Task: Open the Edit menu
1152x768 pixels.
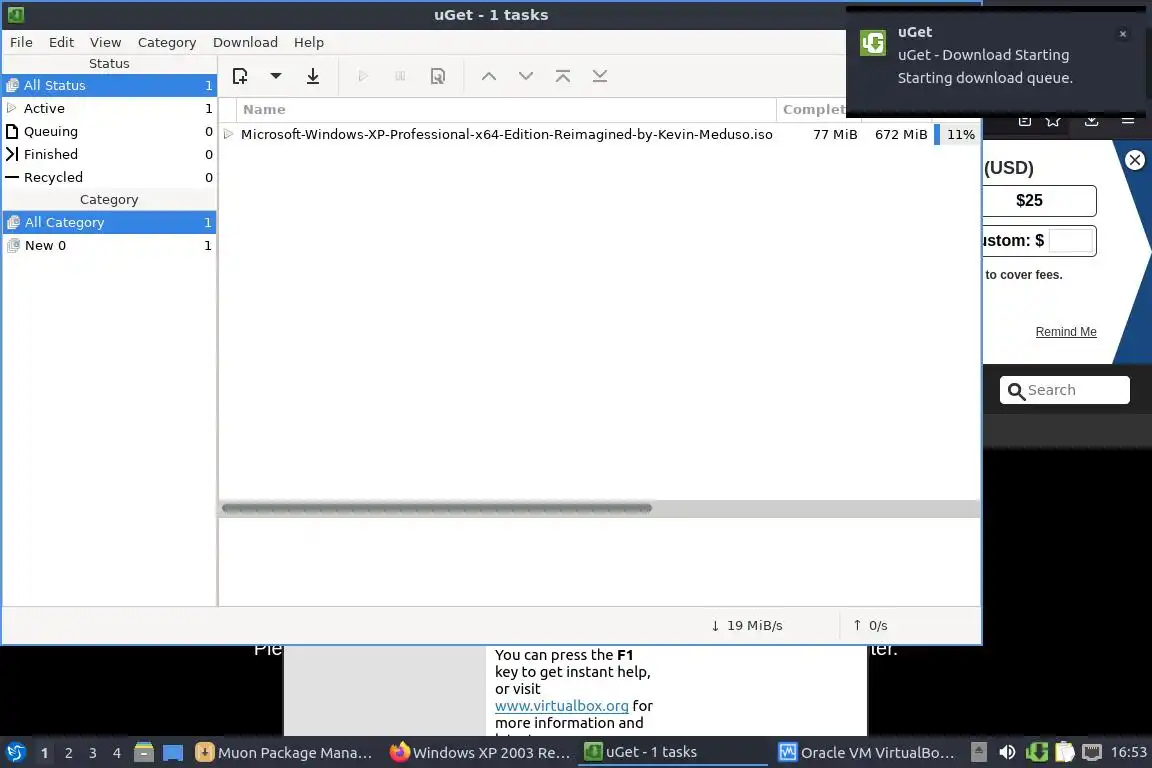Action: [61, 42]
